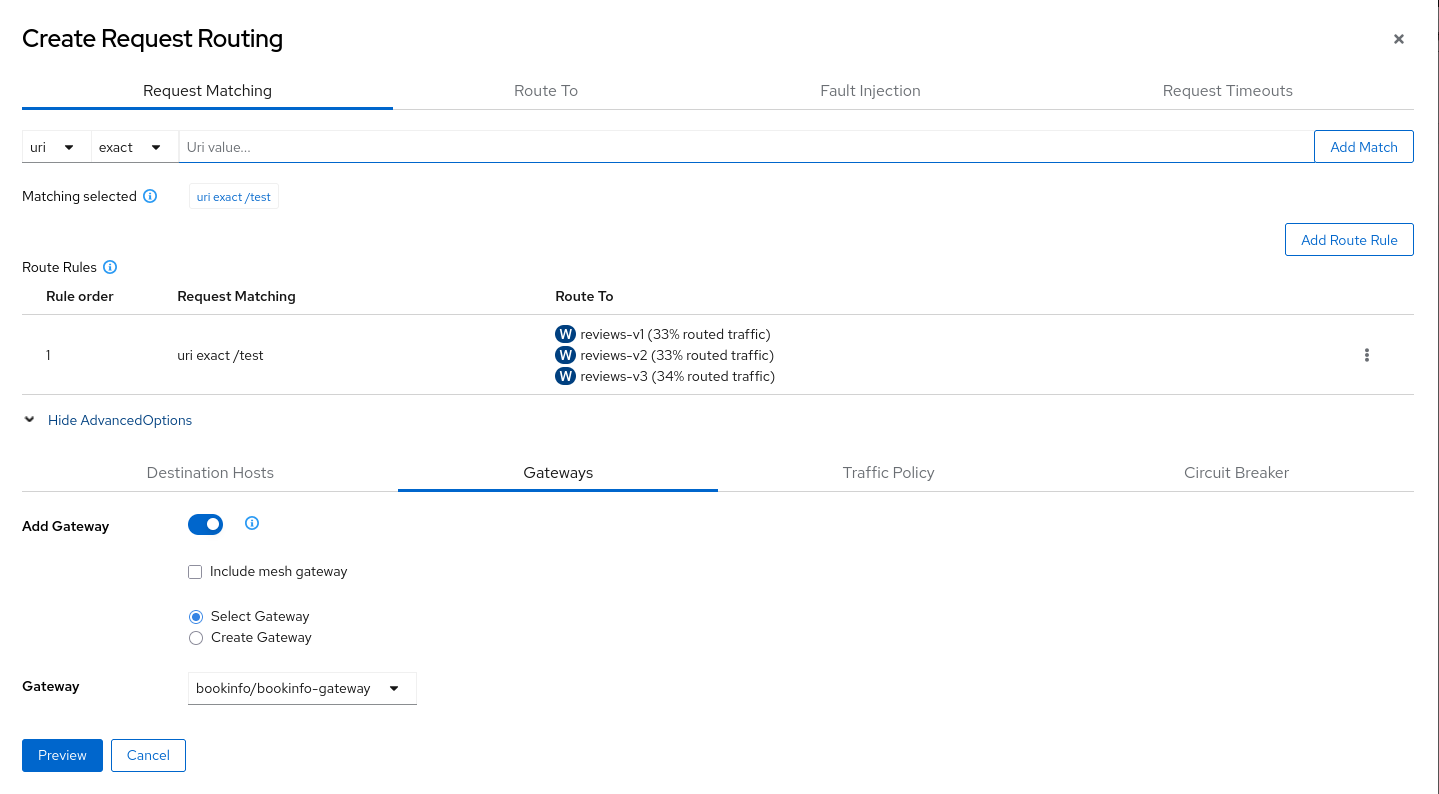Open the Traffic Policy tab
Screen dimensions: 1439x794
pyautogui.click(x=888, y=473)
